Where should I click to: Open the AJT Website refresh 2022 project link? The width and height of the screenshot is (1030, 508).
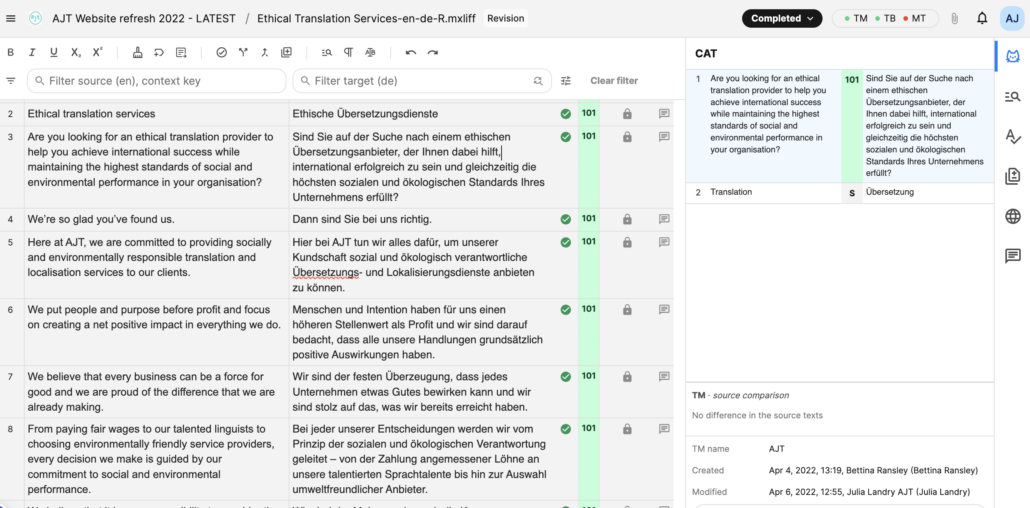point(144,18)
